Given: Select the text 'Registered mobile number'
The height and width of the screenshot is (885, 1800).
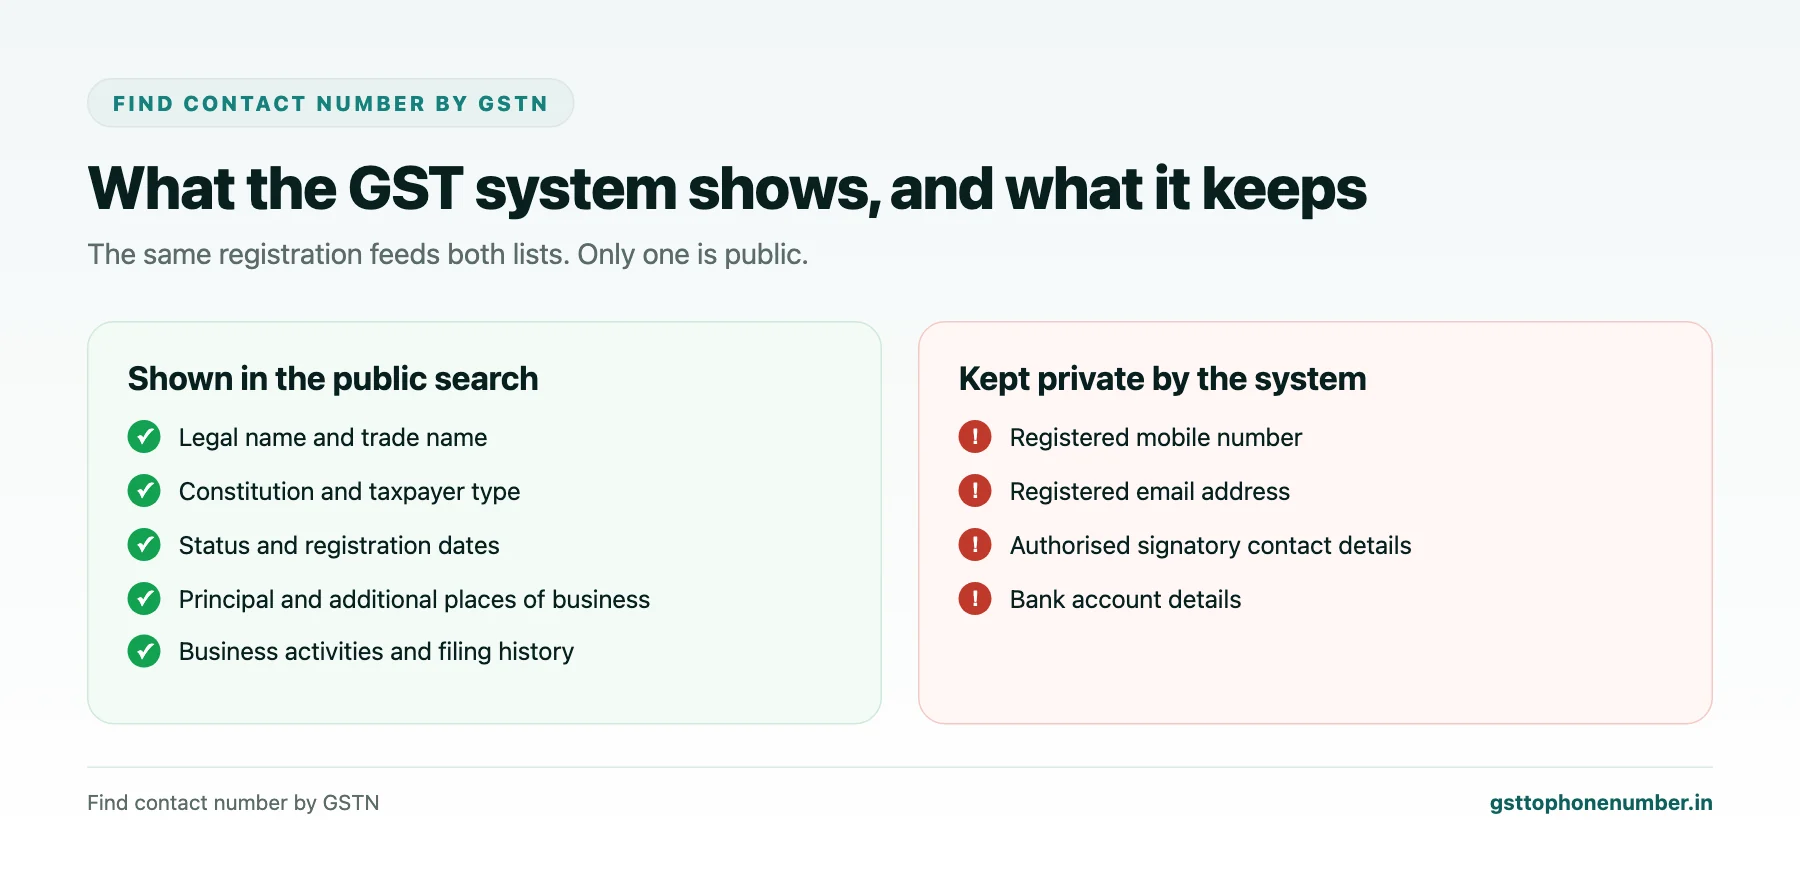Looking at the screenshot, I should (1155, 438).
